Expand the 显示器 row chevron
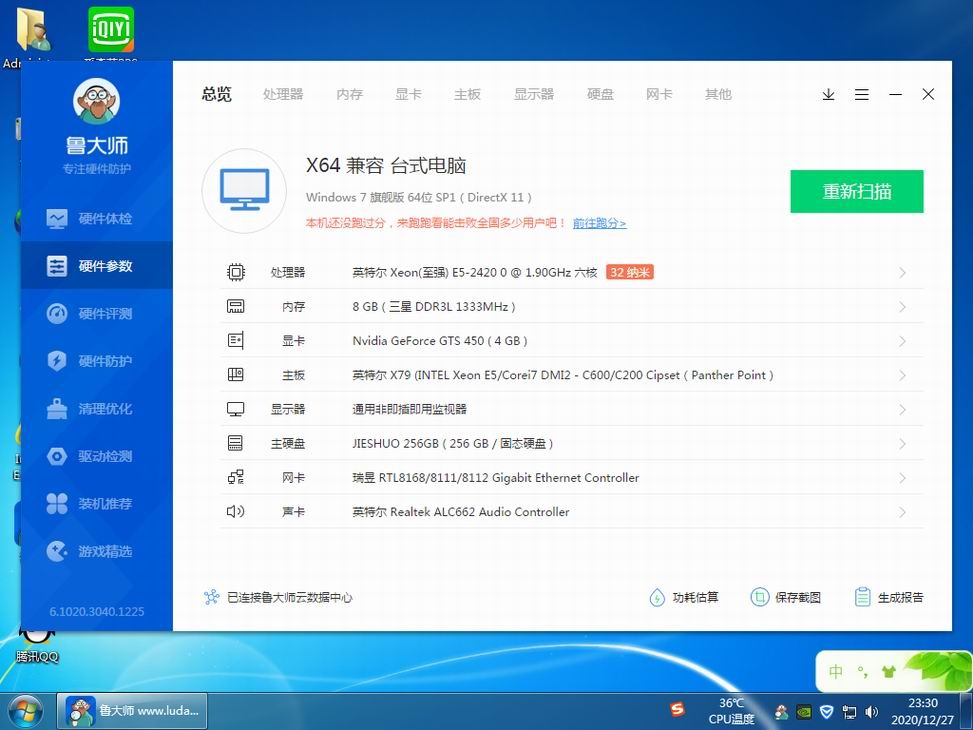Screen dimensions: 973x730 click(903, 410)
